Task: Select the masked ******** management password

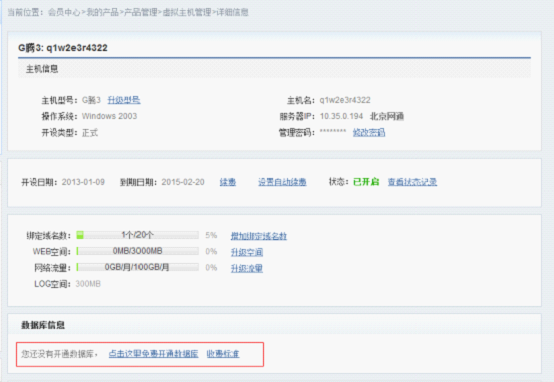Action: pyautogui.click(x=333, y=132)
